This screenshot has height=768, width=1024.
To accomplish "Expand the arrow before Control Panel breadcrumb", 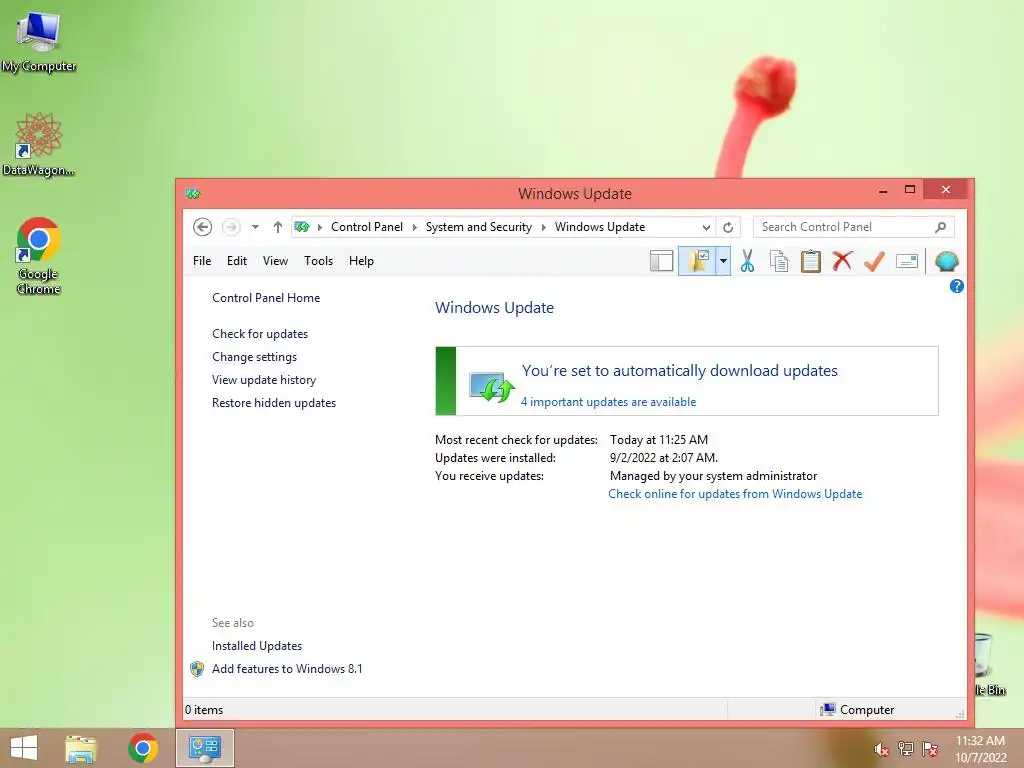I will click(x=320, y=227).
